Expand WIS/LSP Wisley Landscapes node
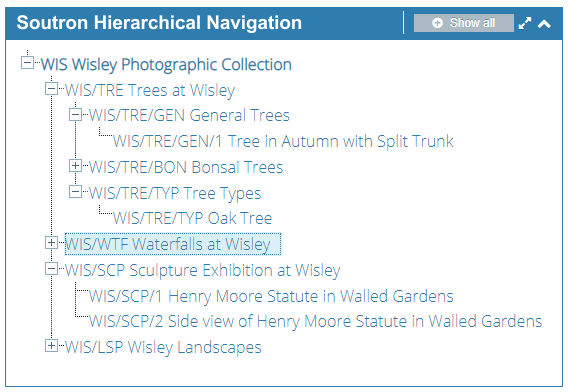 (x=52, y=346)
